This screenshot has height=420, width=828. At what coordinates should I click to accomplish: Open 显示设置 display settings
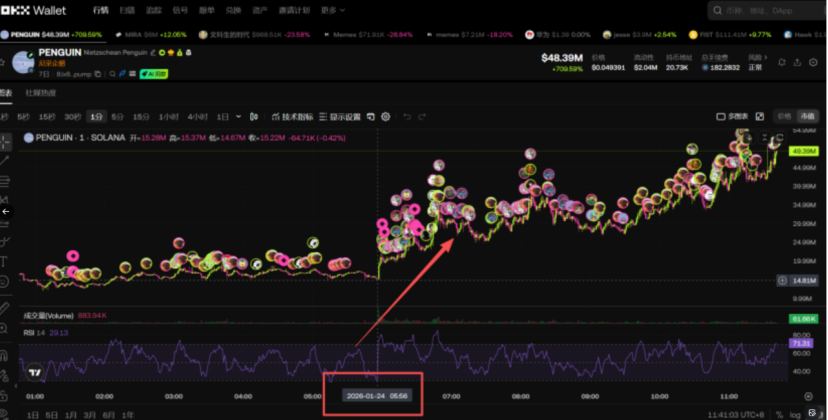[340, 117]
